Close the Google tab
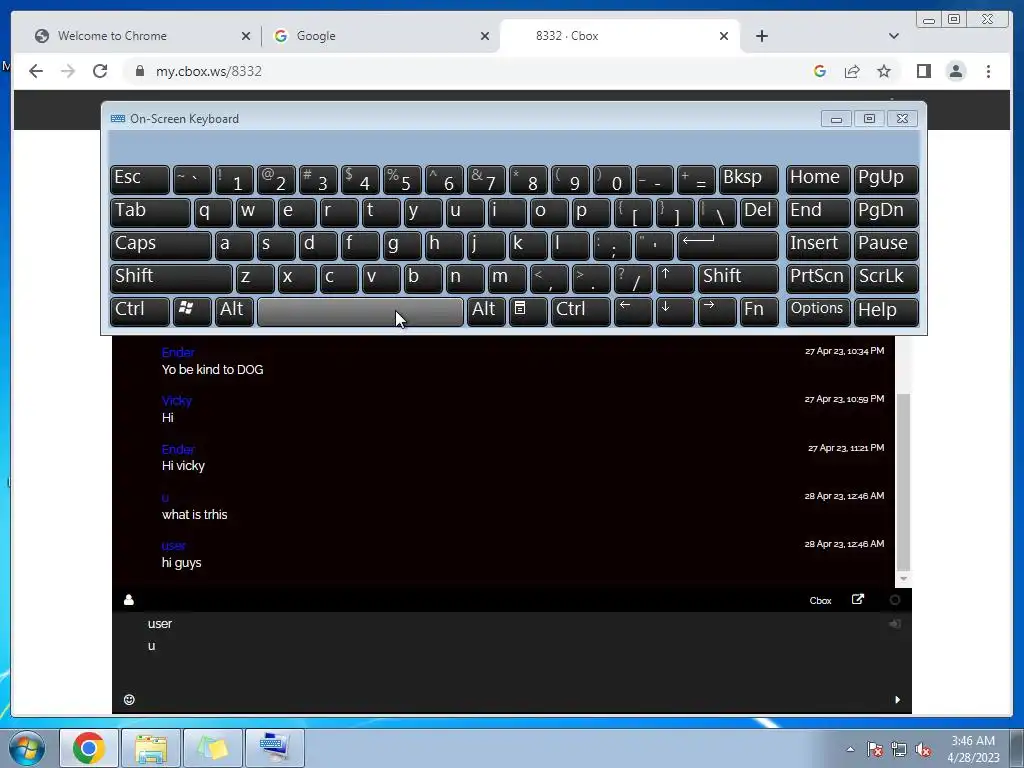The width and height of the screenshot is (1024, 768). point(485,36)
